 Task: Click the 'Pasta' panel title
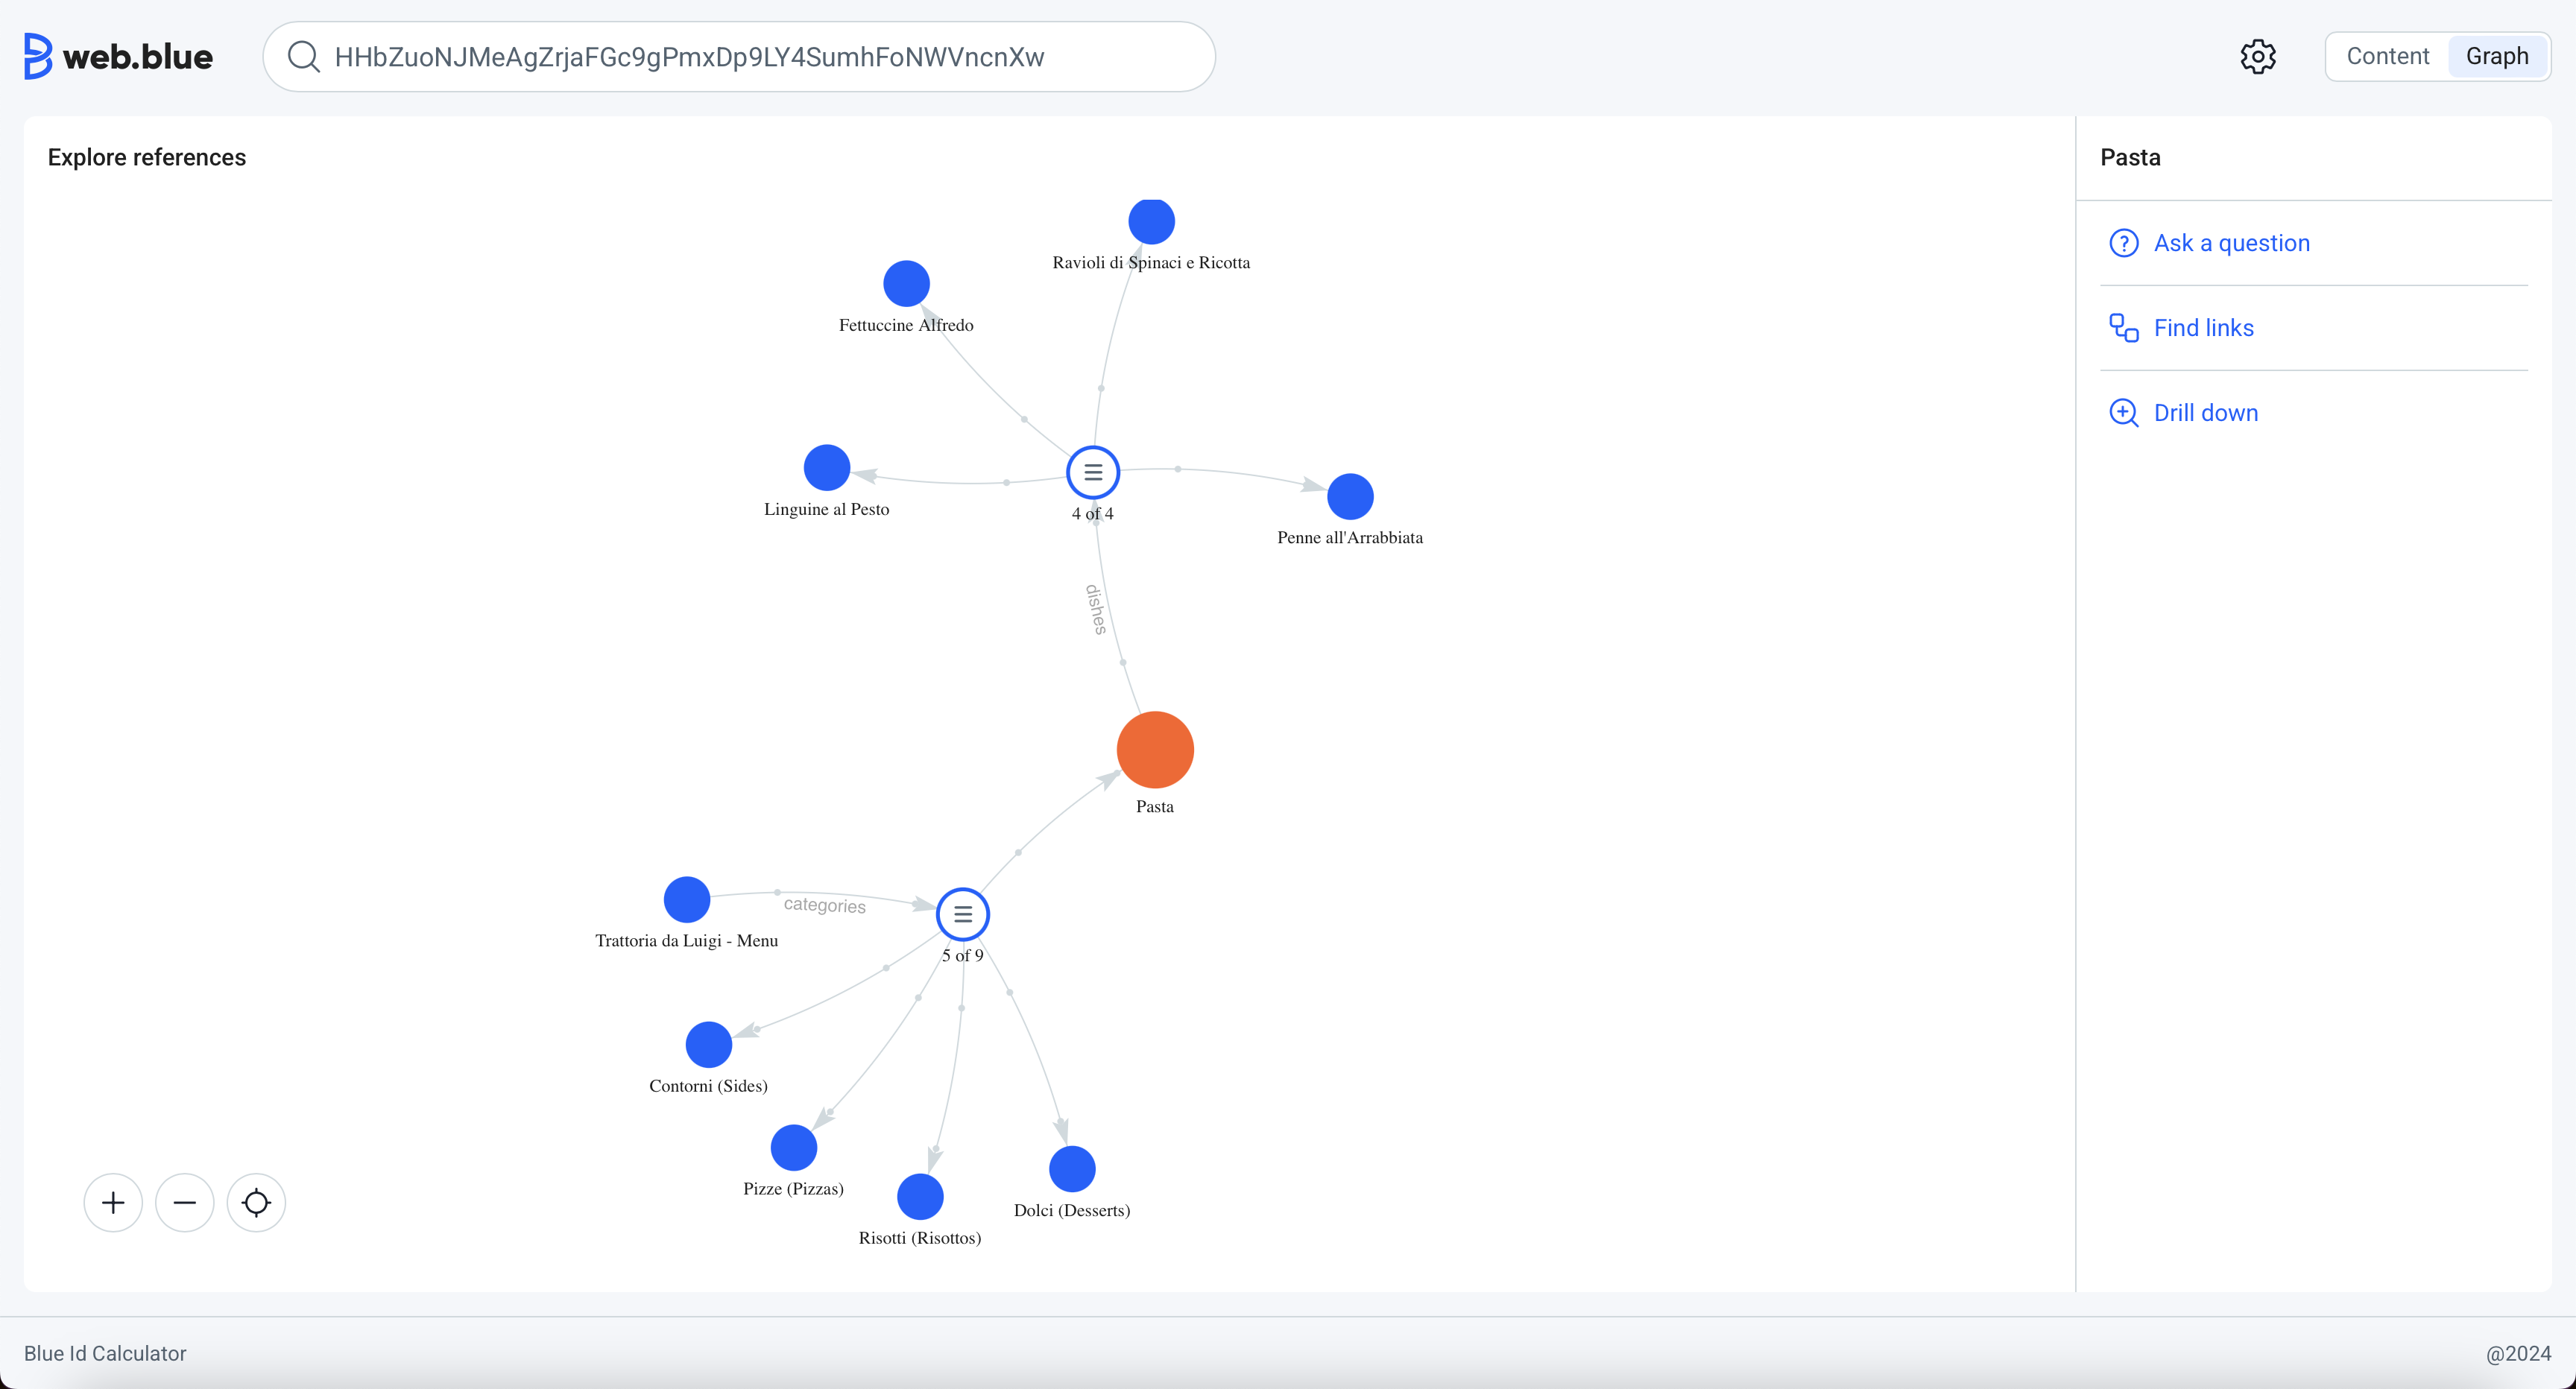tap(2130, 157)
